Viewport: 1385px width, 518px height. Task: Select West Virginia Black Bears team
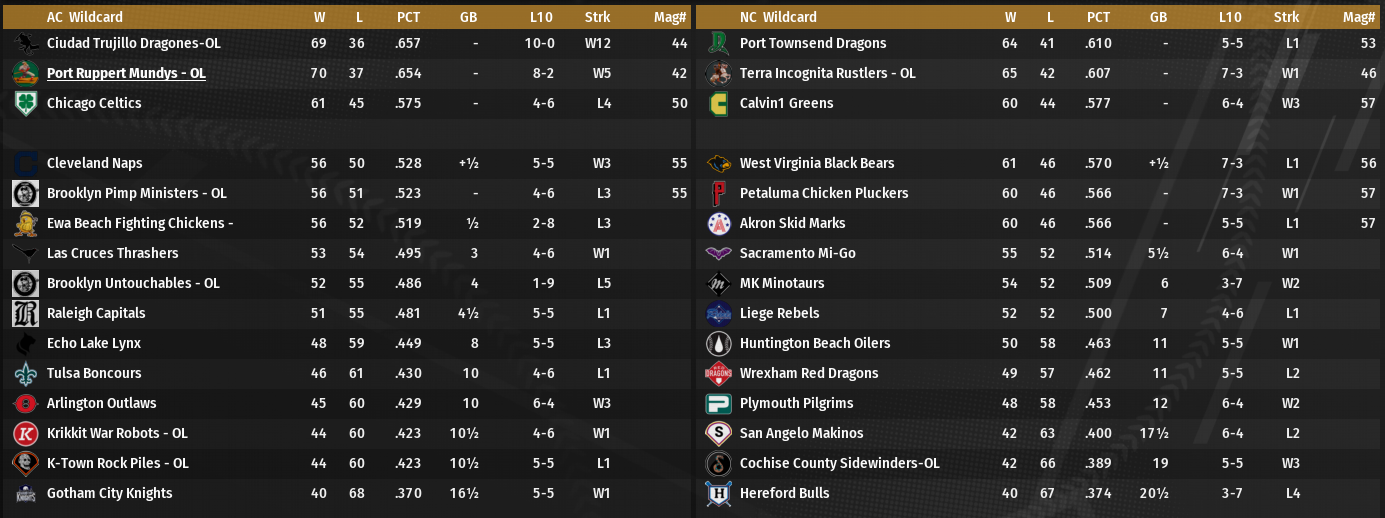(x=816, y=163)
